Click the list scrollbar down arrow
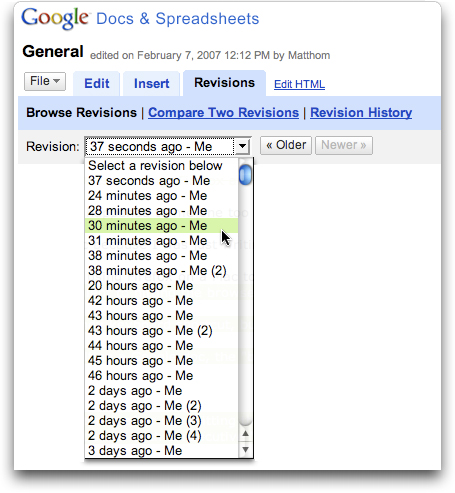This screenshot has width=455, height=493. click(246, 450)
